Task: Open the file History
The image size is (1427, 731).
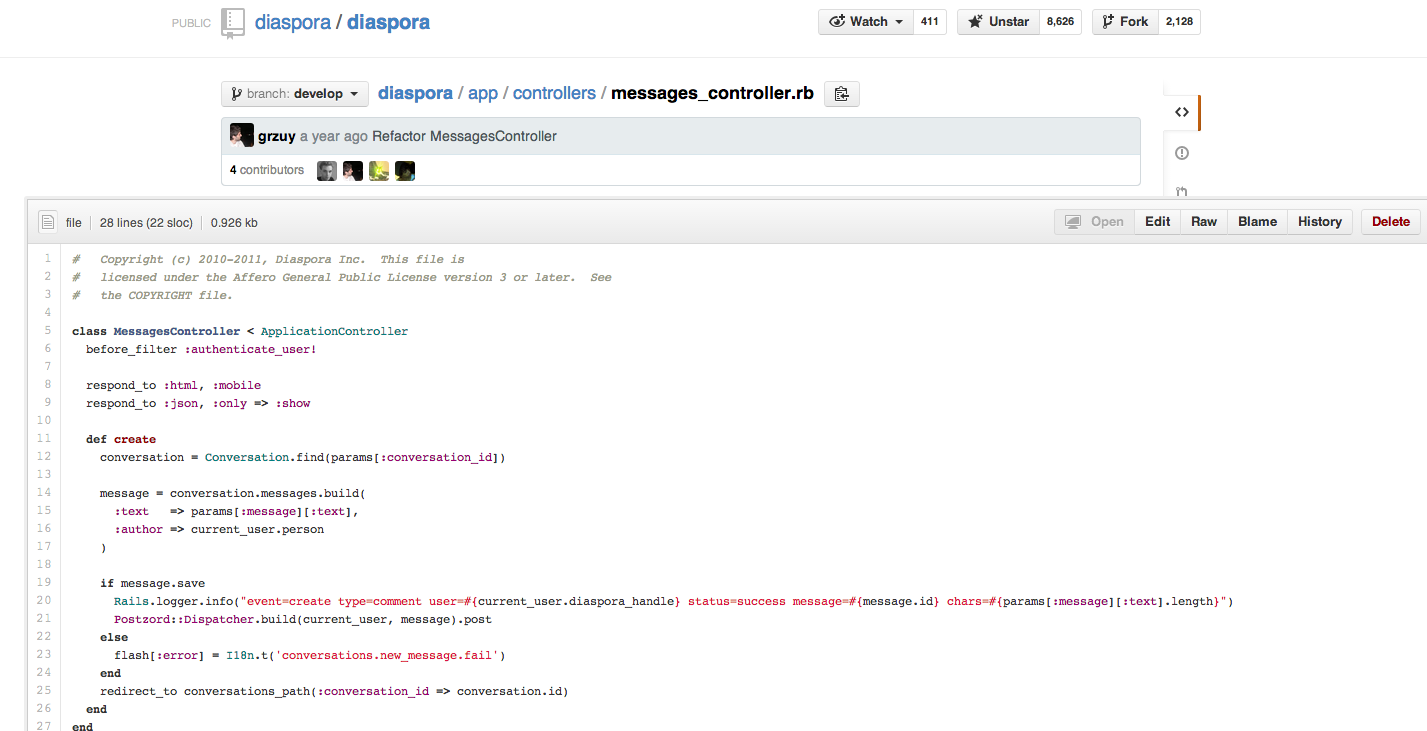Action: [x=1320, y=222]
